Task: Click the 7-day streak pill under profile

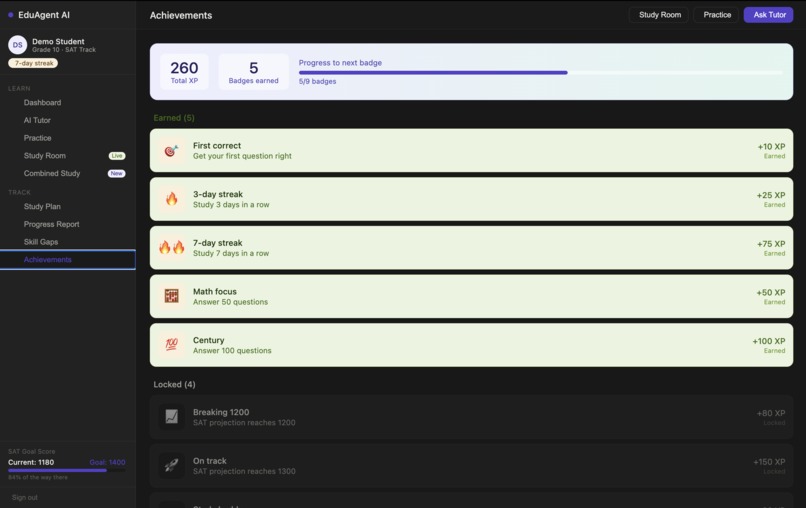Action: click(x=33, y=63)
